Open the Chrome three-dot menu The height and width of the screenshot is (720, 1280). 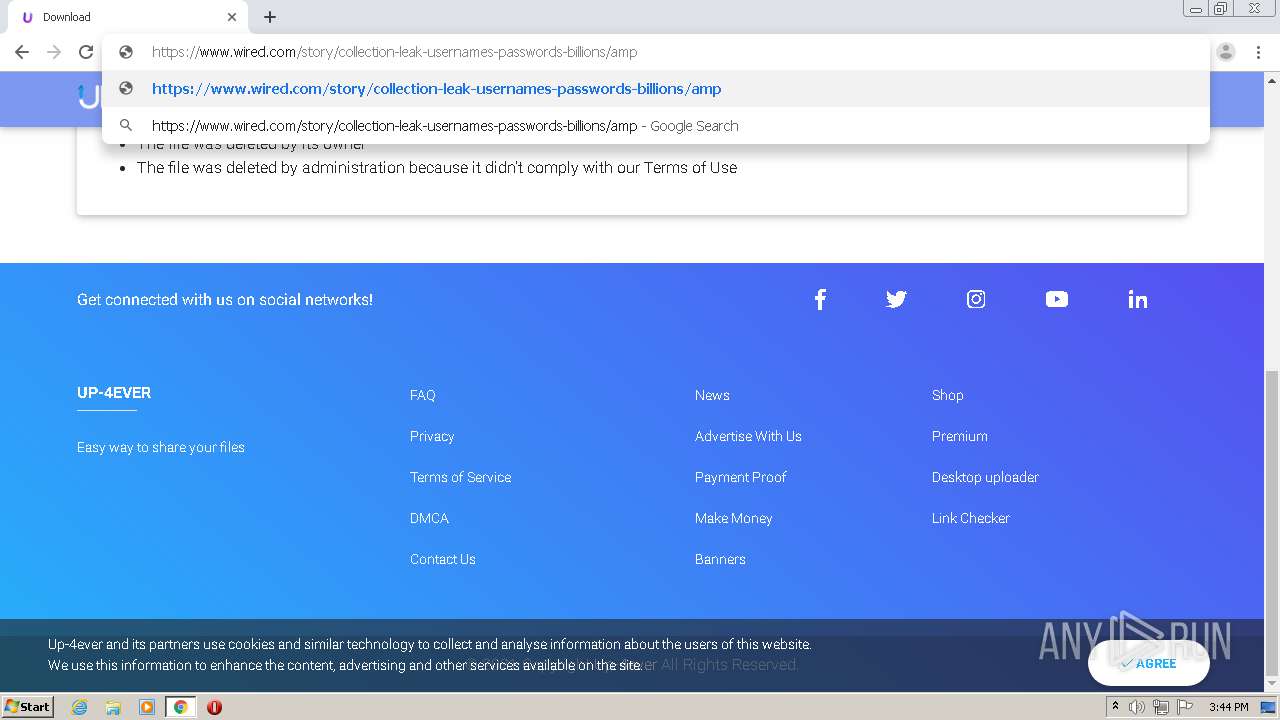click(x=1258, y=52)
